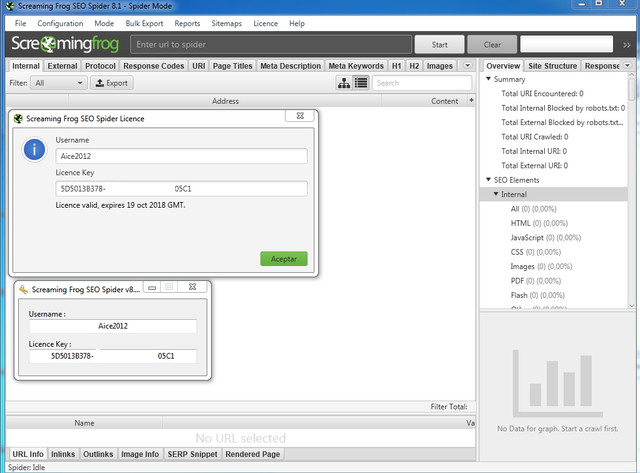Click the keygen window key icon

click(x=23, y=289)
